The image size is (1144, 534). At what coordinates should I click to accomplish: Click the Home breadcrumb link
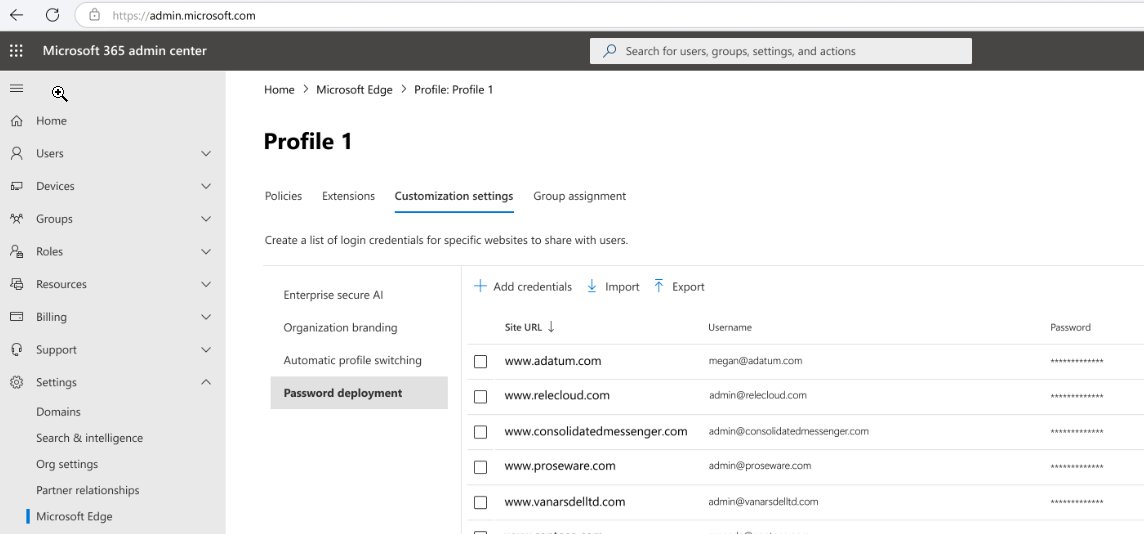pyautogui.click(x=279, y=90)
